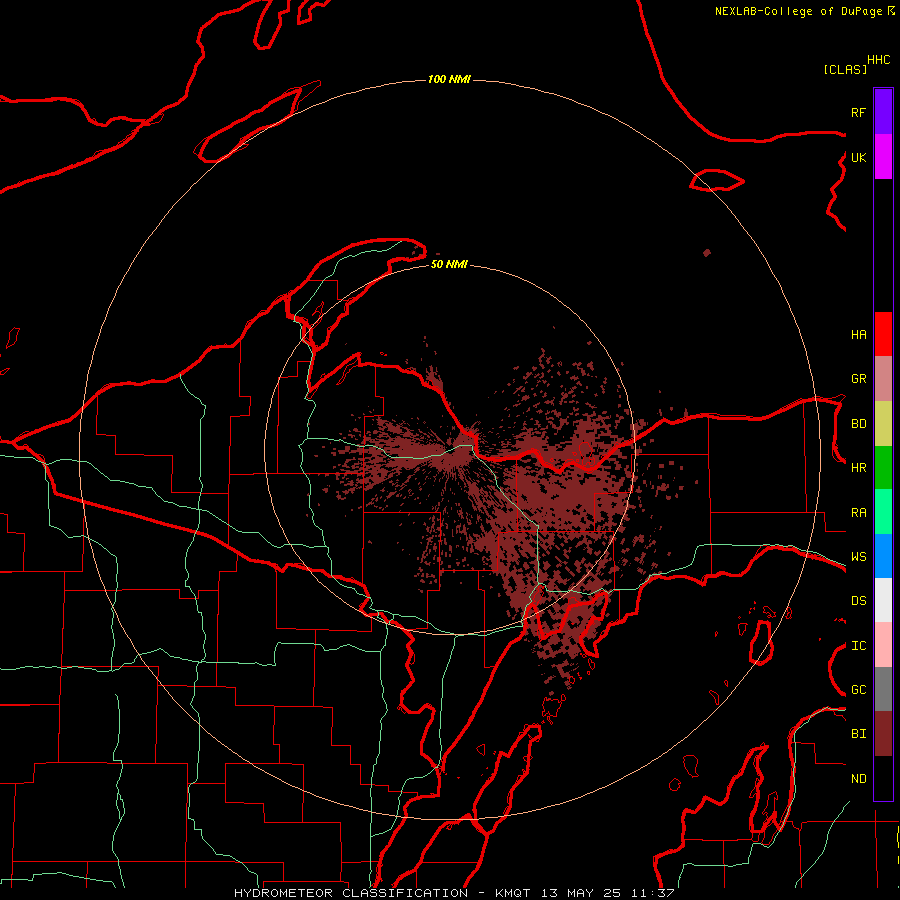Screen dimensions: 900x900
Task: Click the GC gray legend color block
Action: coord(883,689)
